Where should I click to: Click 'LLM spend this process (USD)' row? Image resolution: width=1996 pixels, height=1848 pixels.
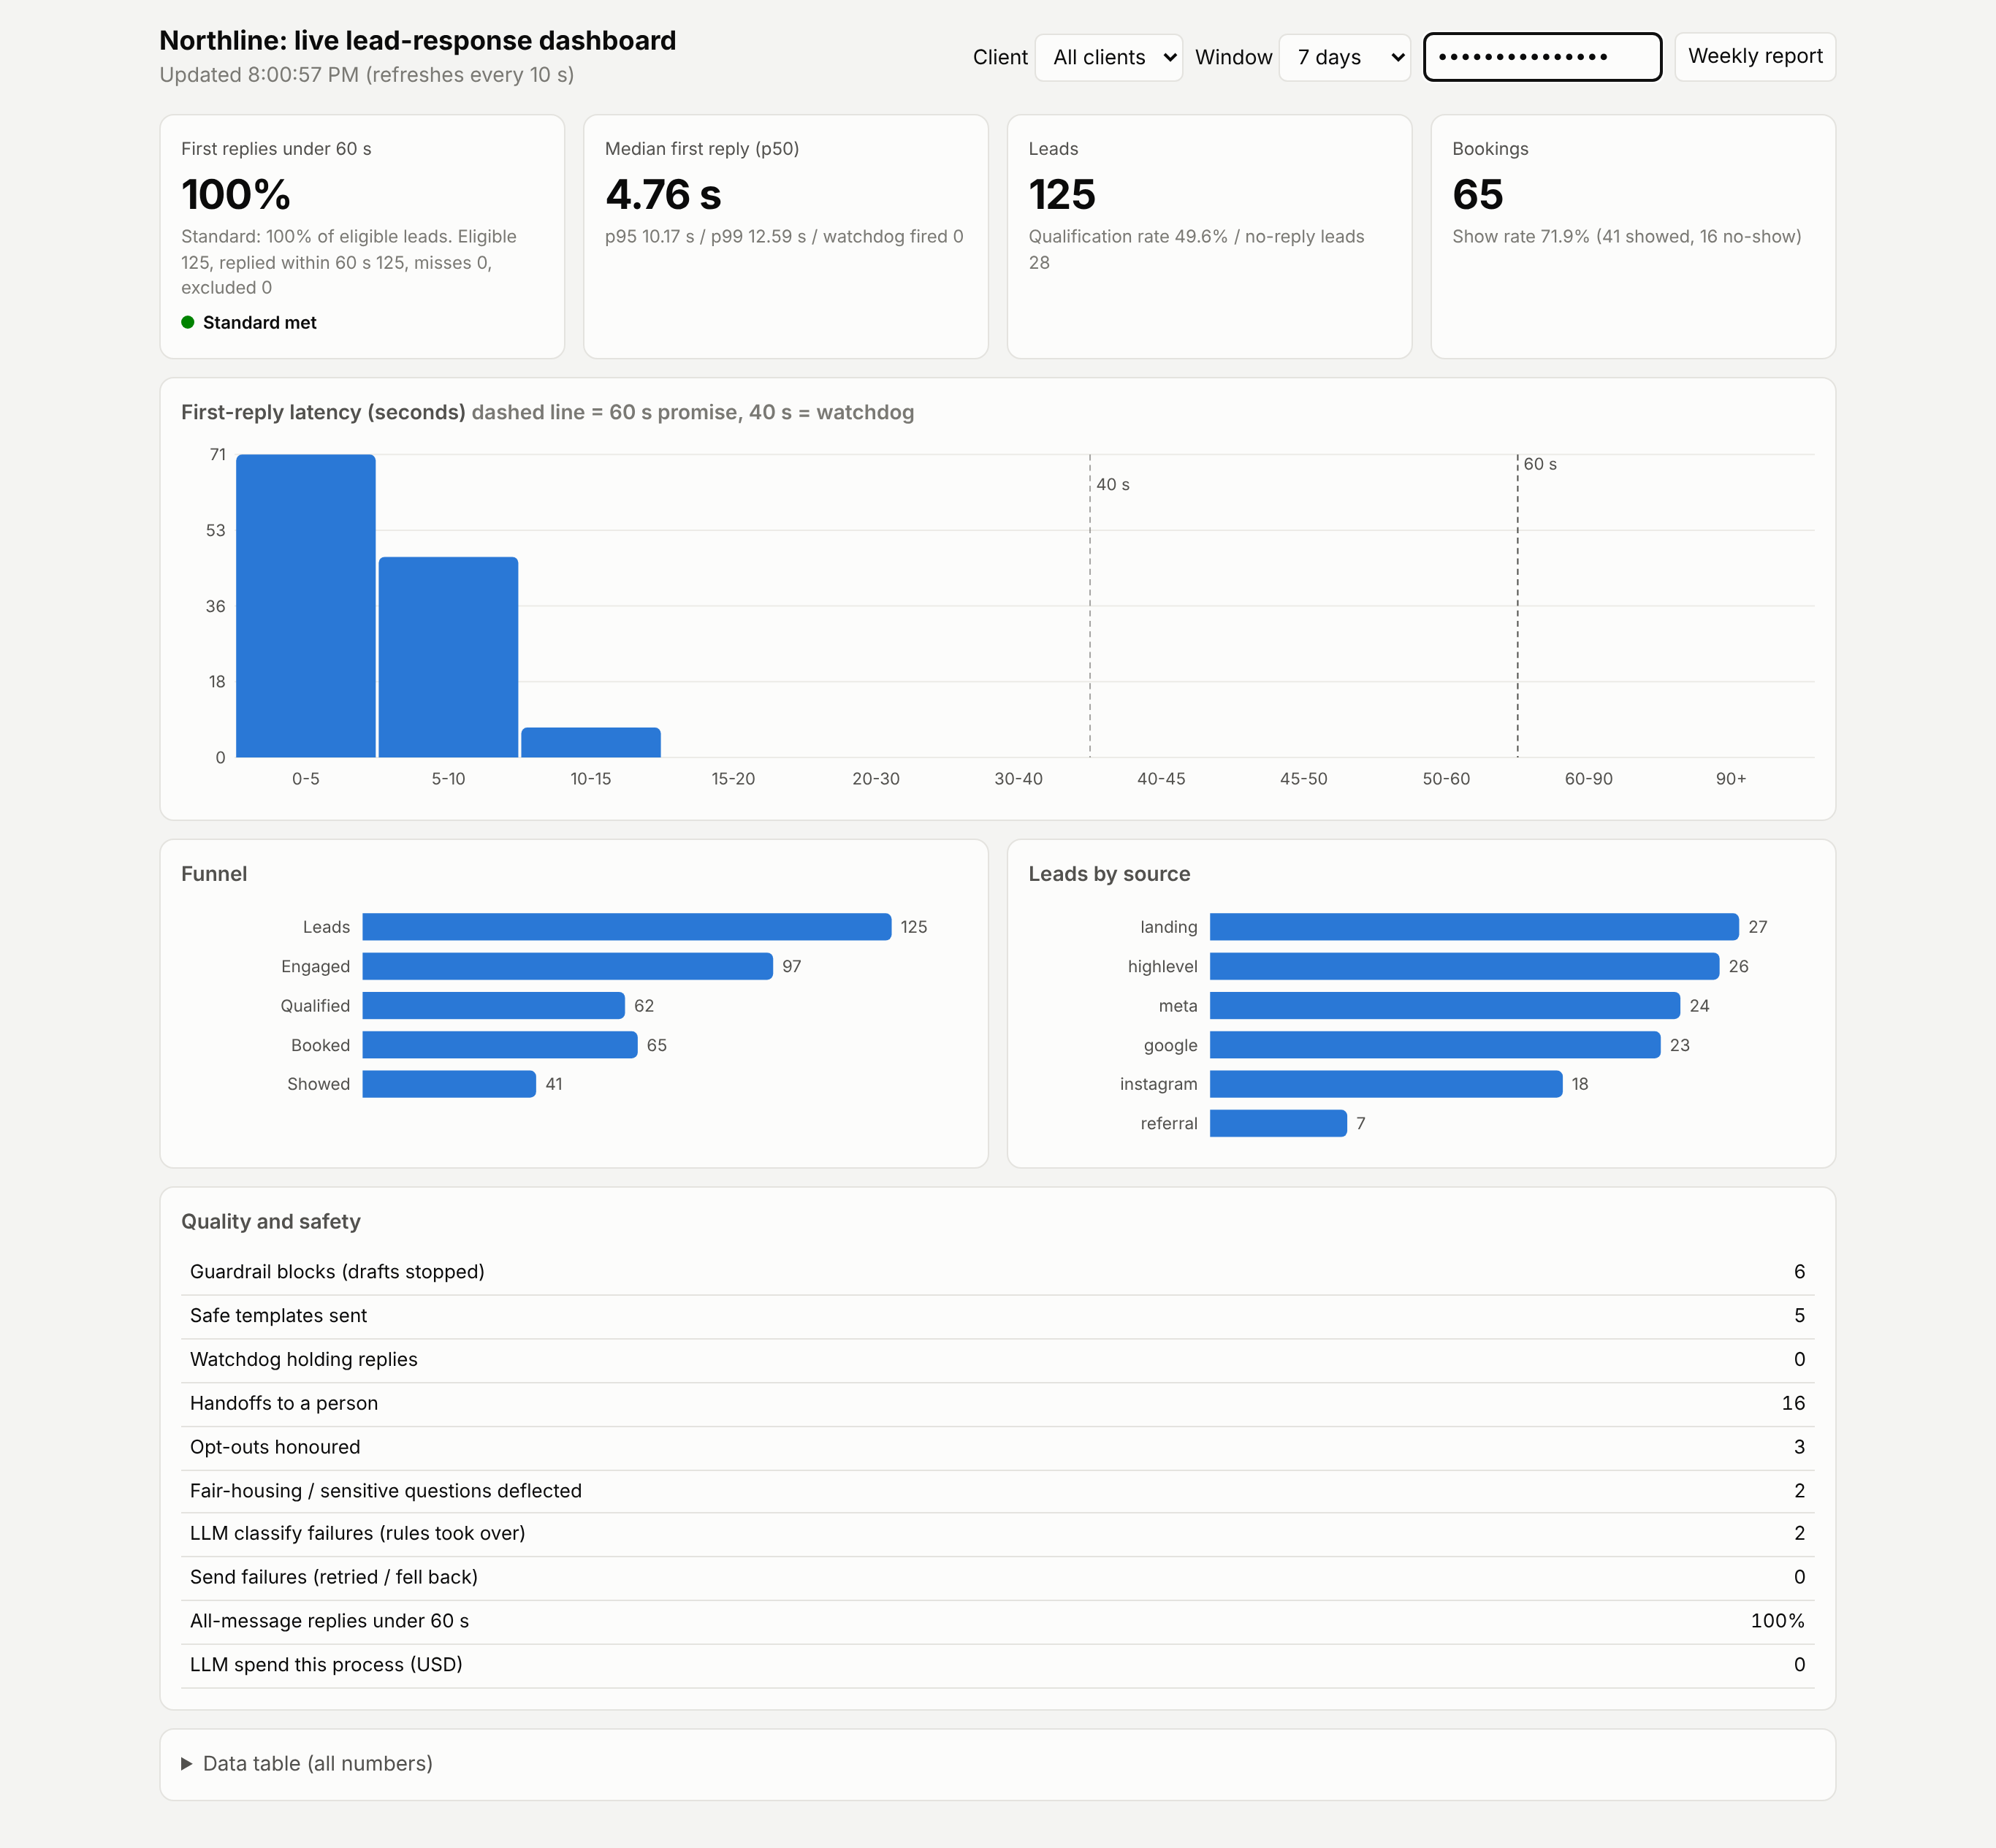click(997, 1666)
